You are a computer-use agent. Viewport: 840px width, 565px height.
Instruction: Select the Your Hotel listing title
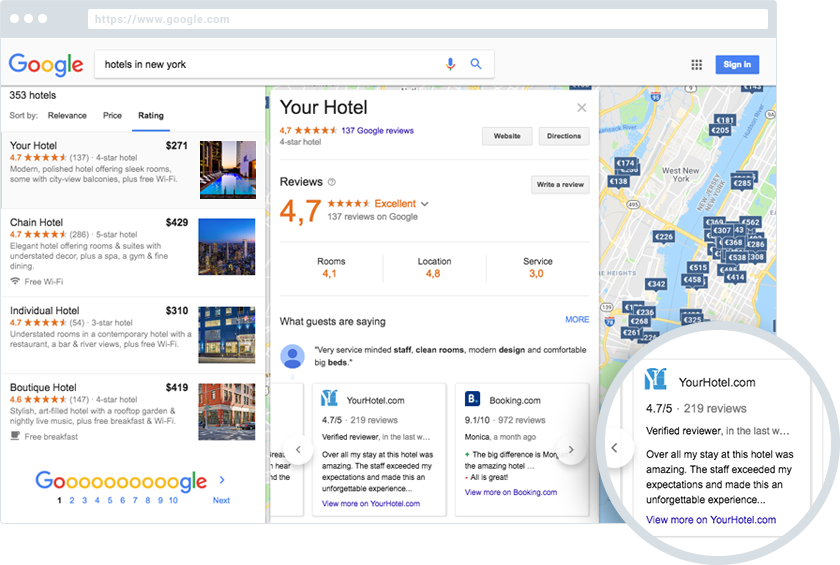[x=33, y=146]
